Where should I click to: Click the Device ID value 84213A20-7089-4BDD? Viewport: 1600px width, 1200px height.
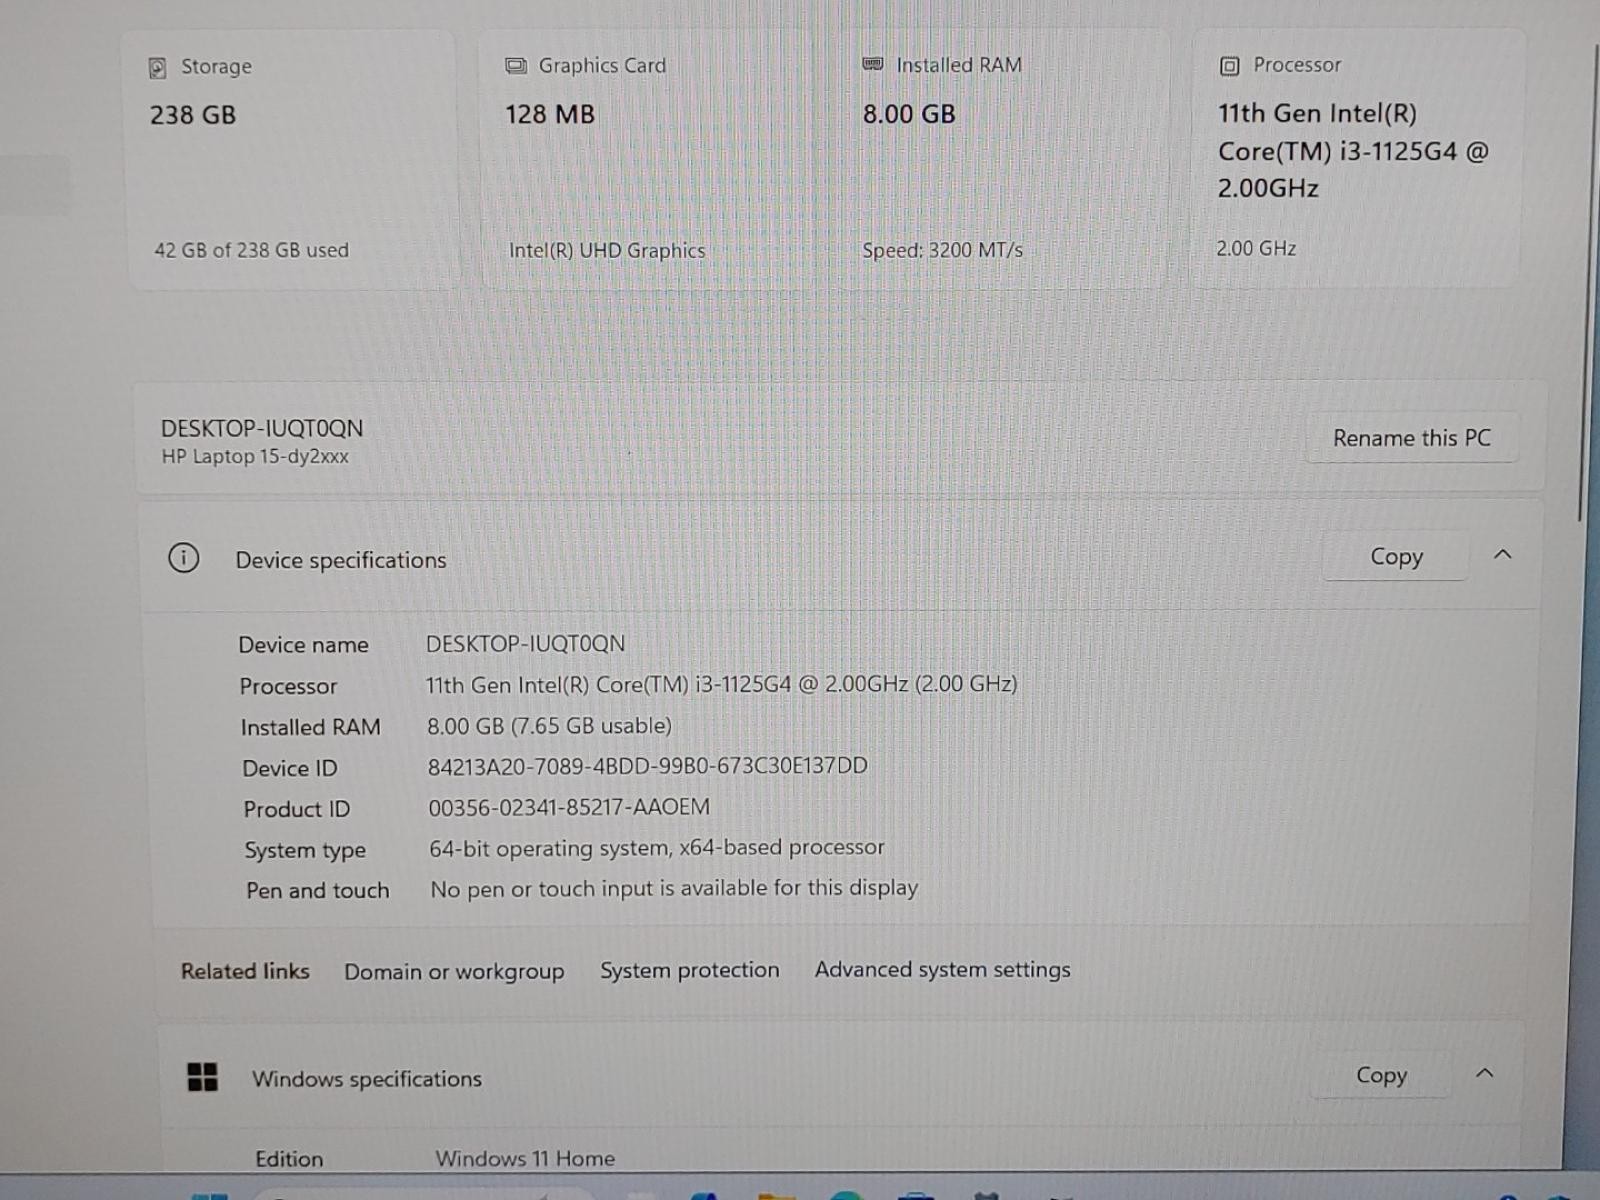647,766
